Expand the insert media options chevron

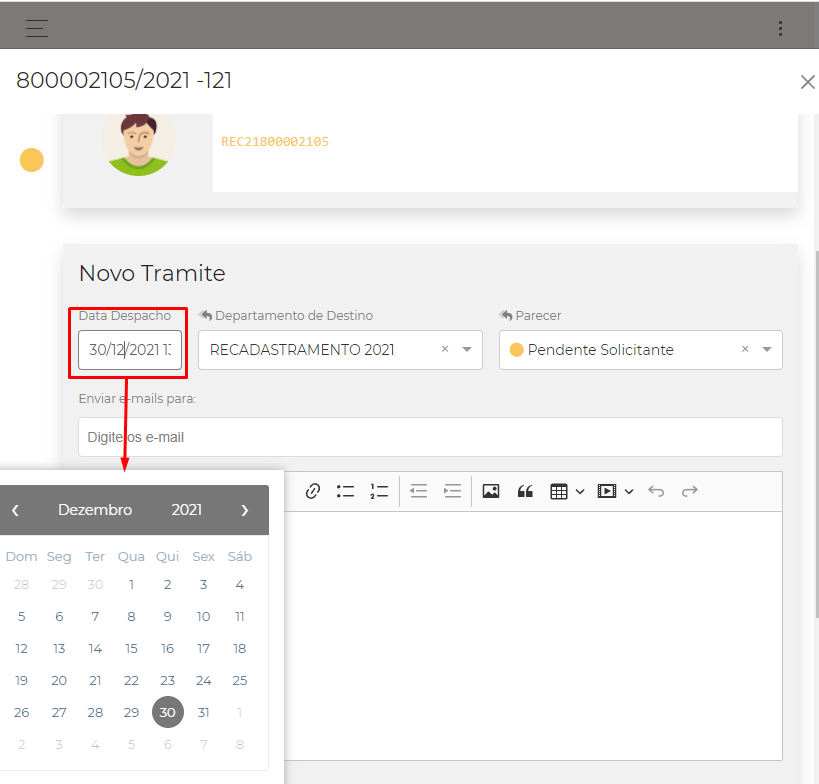click(629, 491)
